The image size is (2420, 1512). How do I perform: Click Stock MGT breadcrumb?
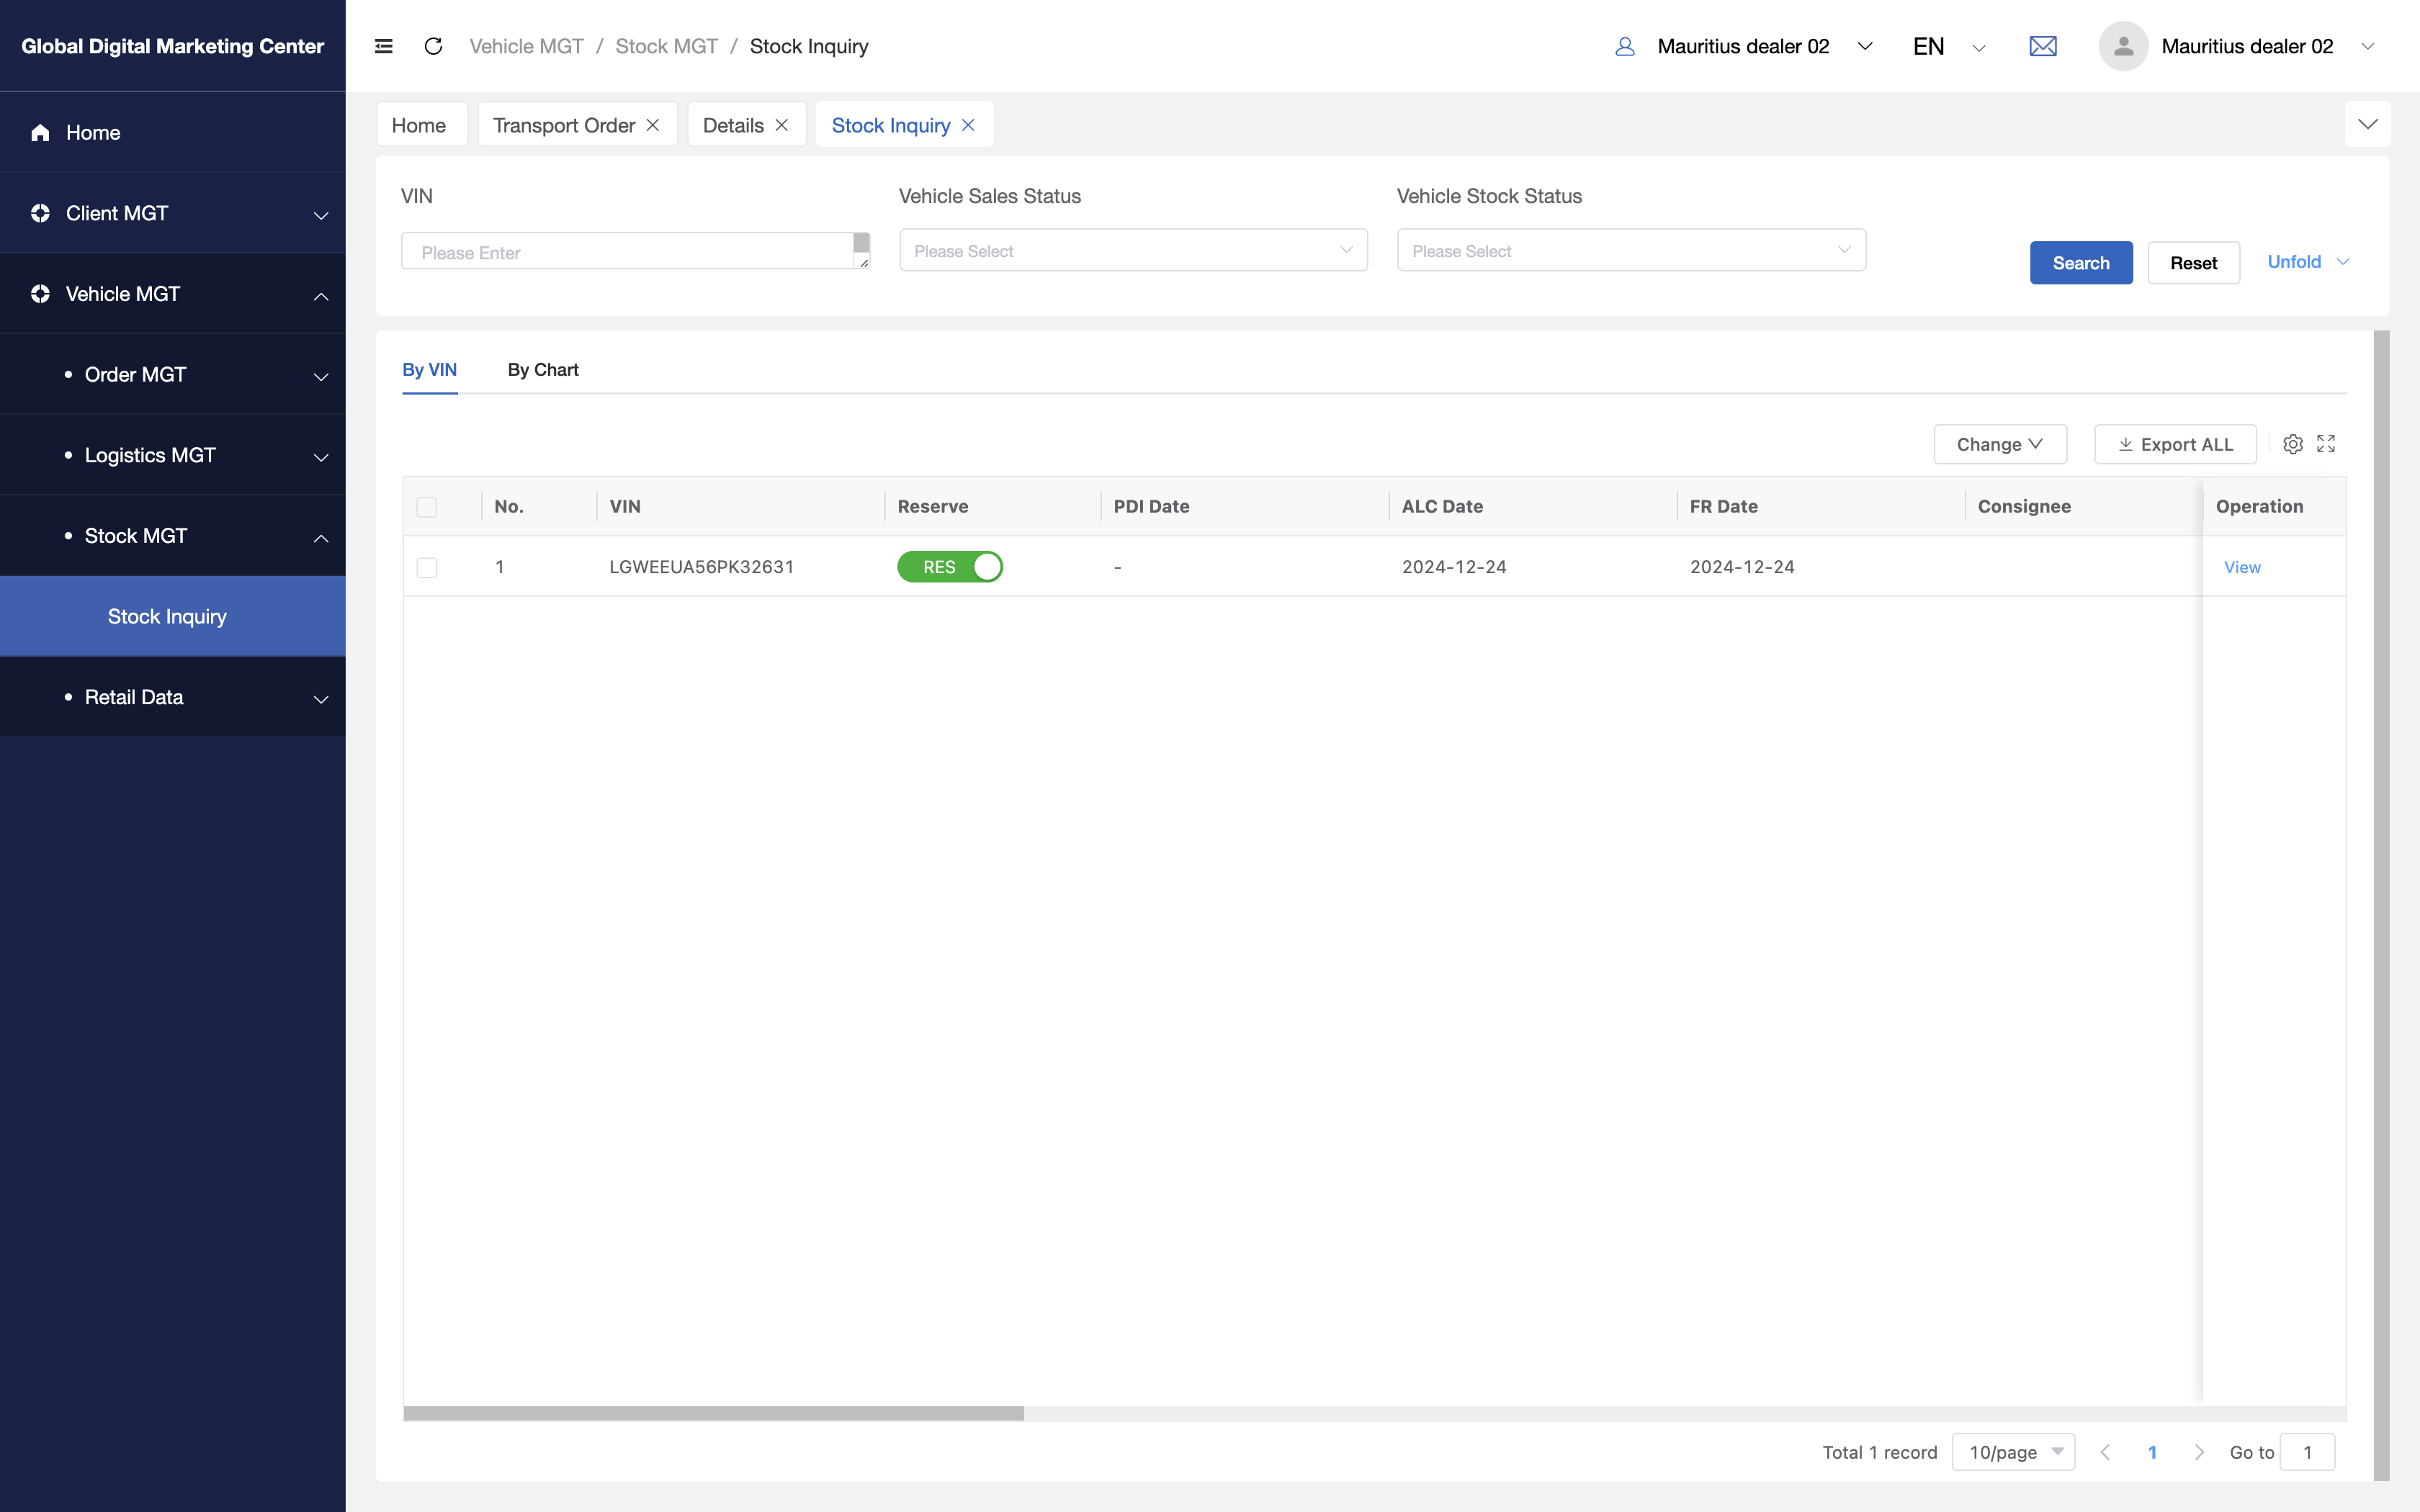click(x=666, y=46)
